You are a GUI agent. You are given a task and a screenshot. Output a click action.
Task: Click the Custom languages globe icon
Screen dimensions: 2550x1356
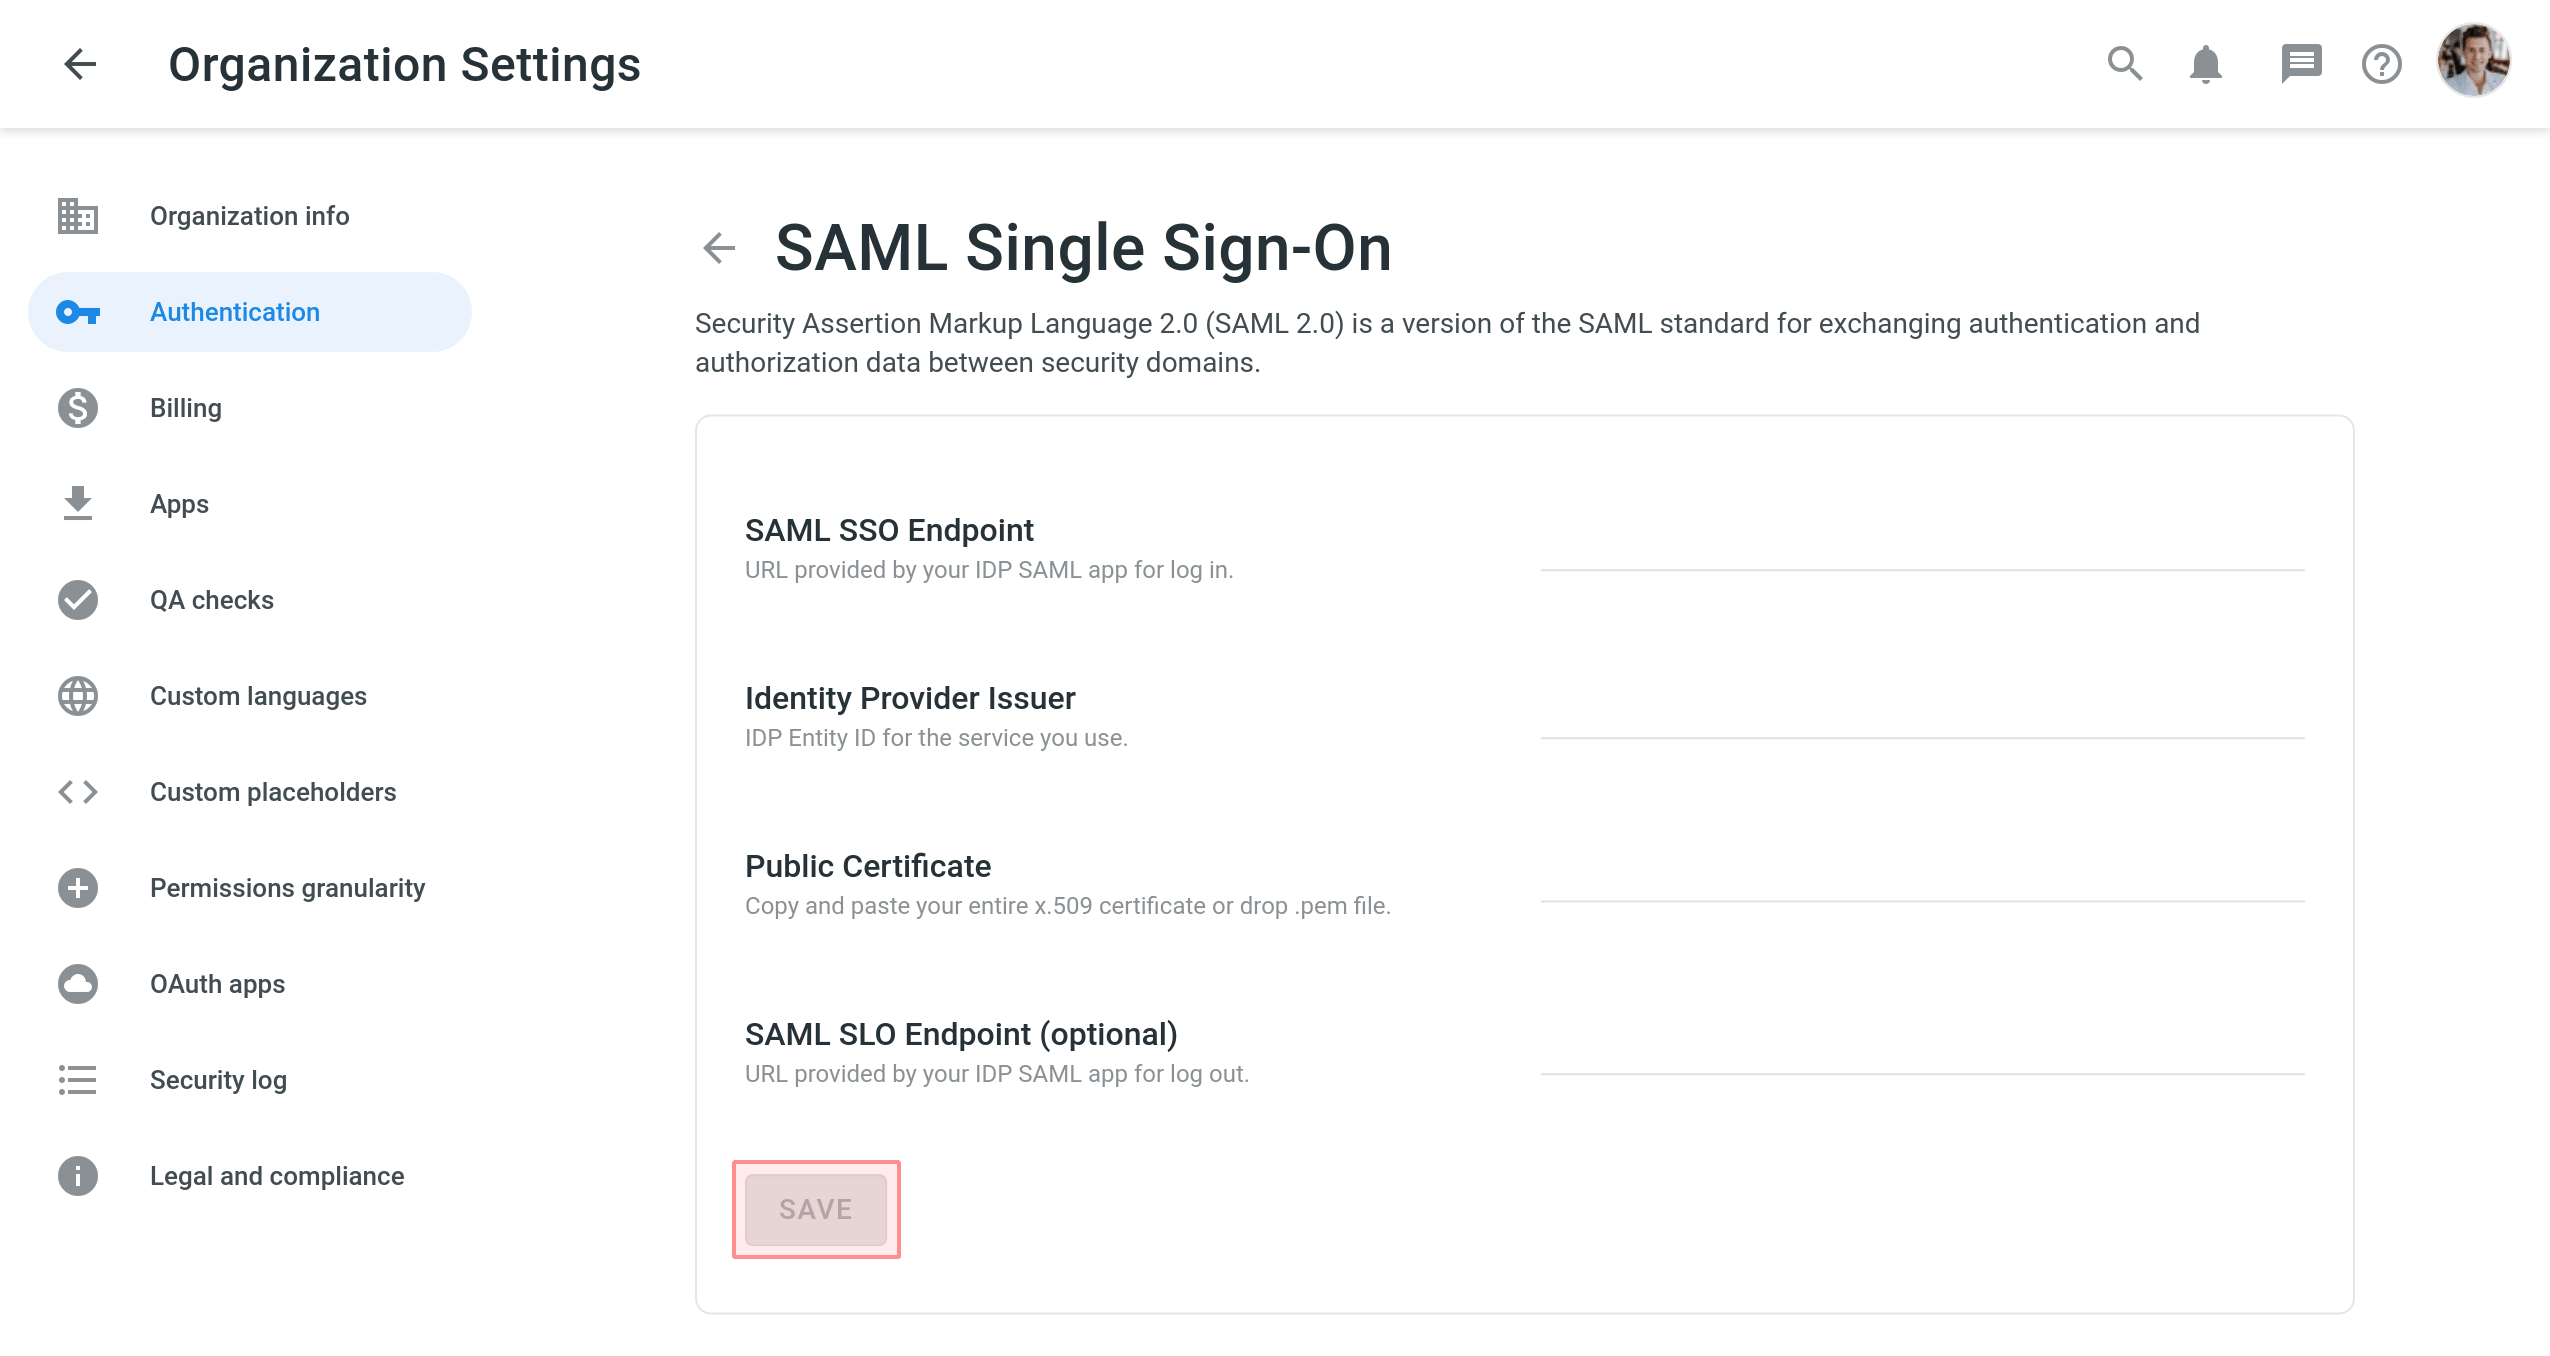78,695
